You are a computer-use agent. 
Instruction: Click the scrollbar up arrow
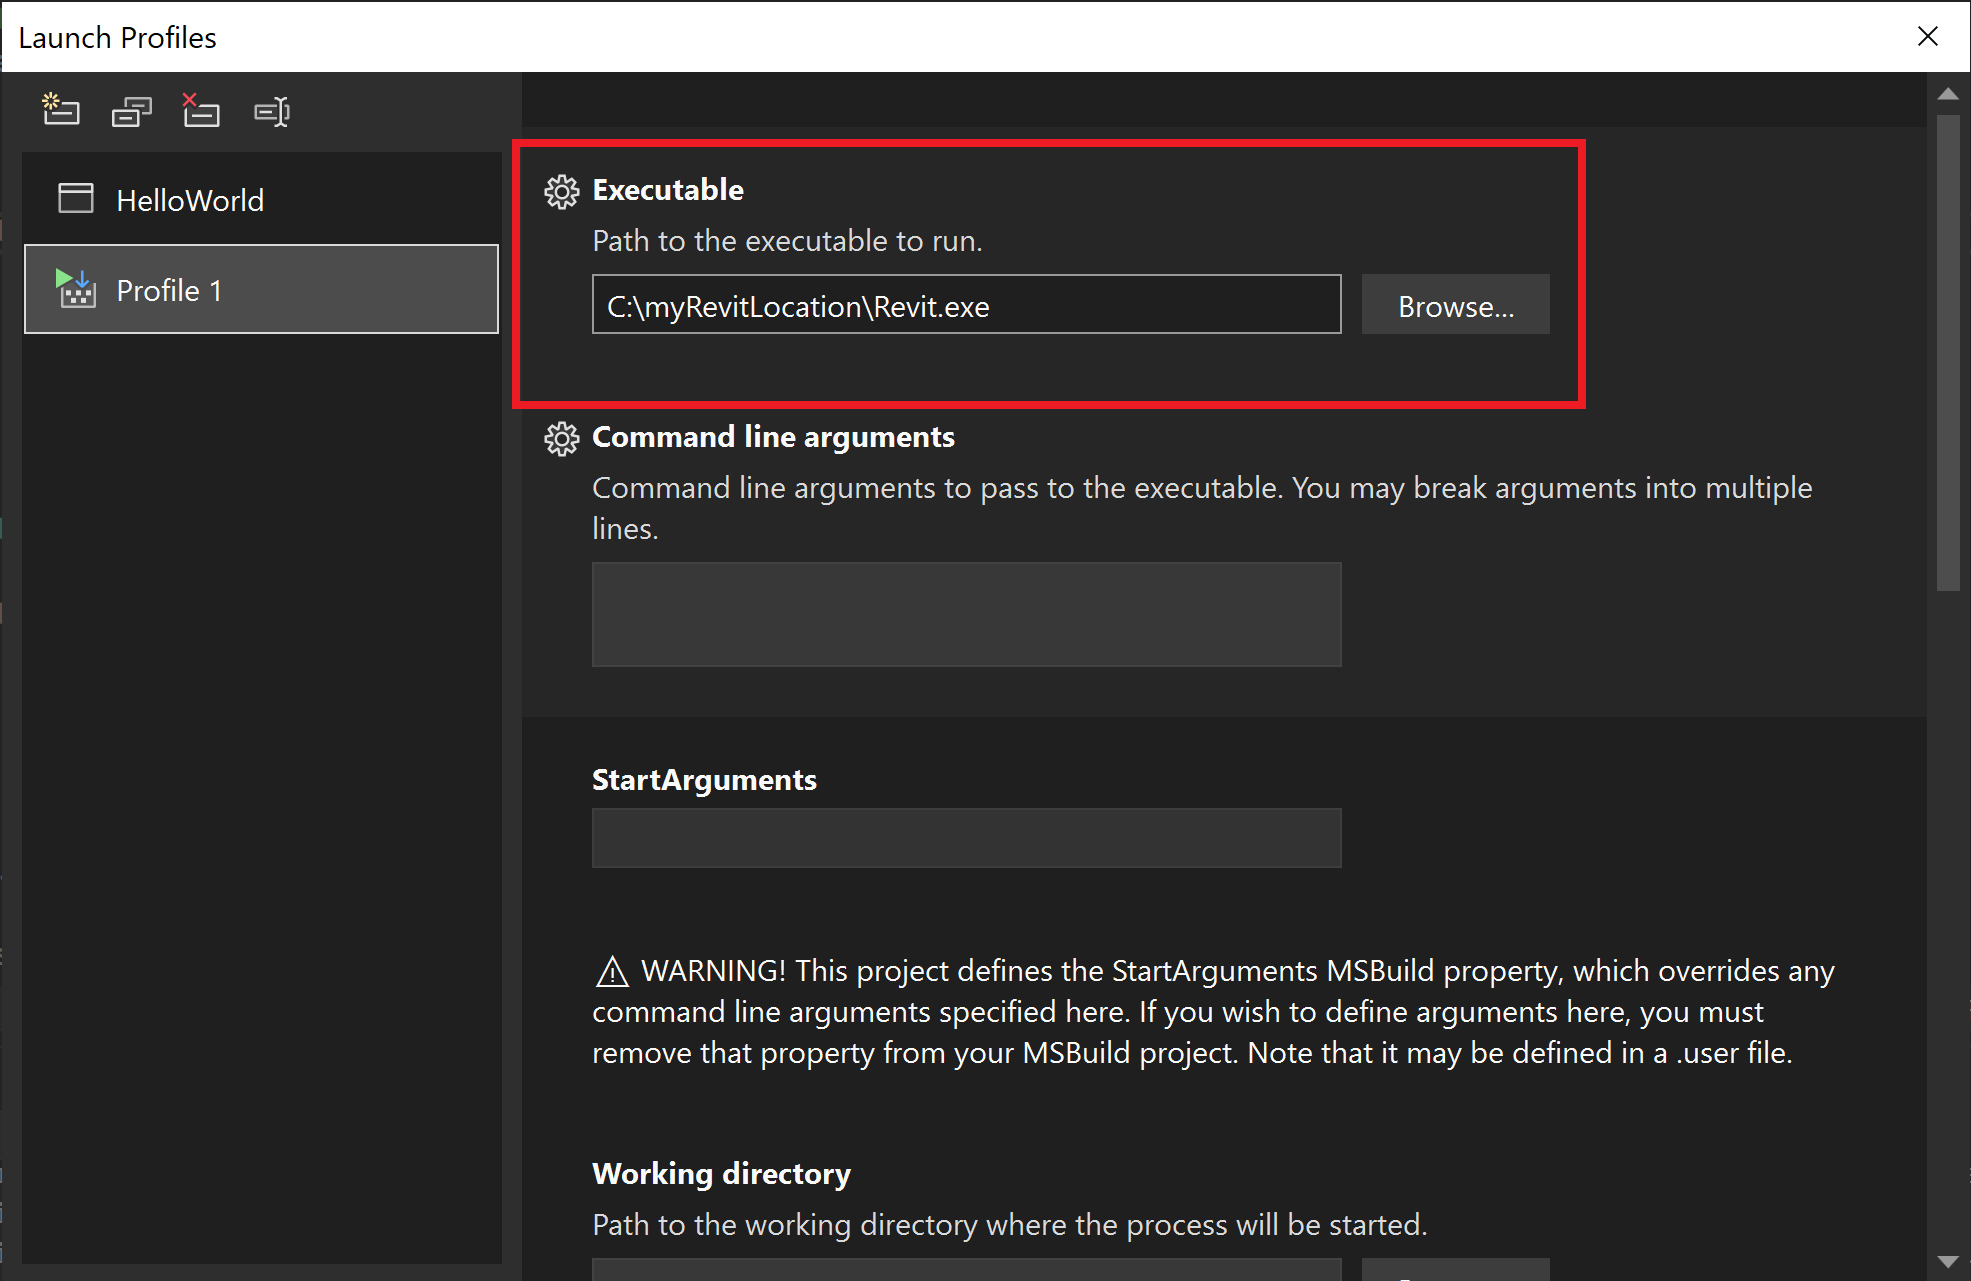pos(1947,94)
